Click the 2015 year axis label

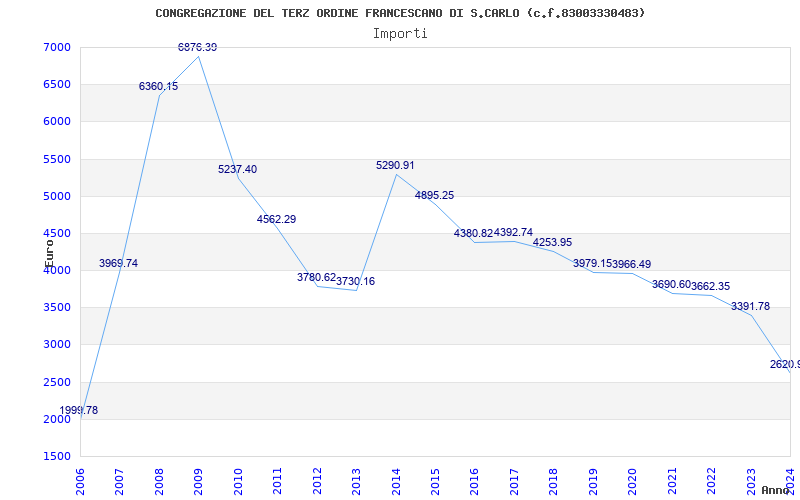pyautogui.click(x=435, y=481)
